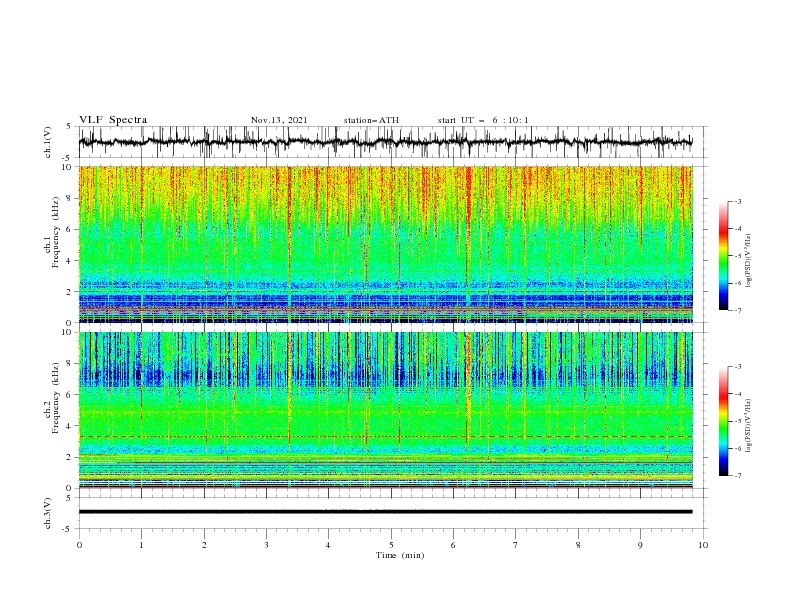Image resolution: width=792 pixels, height=612 pixels.
Task: Click the upper colorbar's log(PSD) label
Action: pos(748,261)
